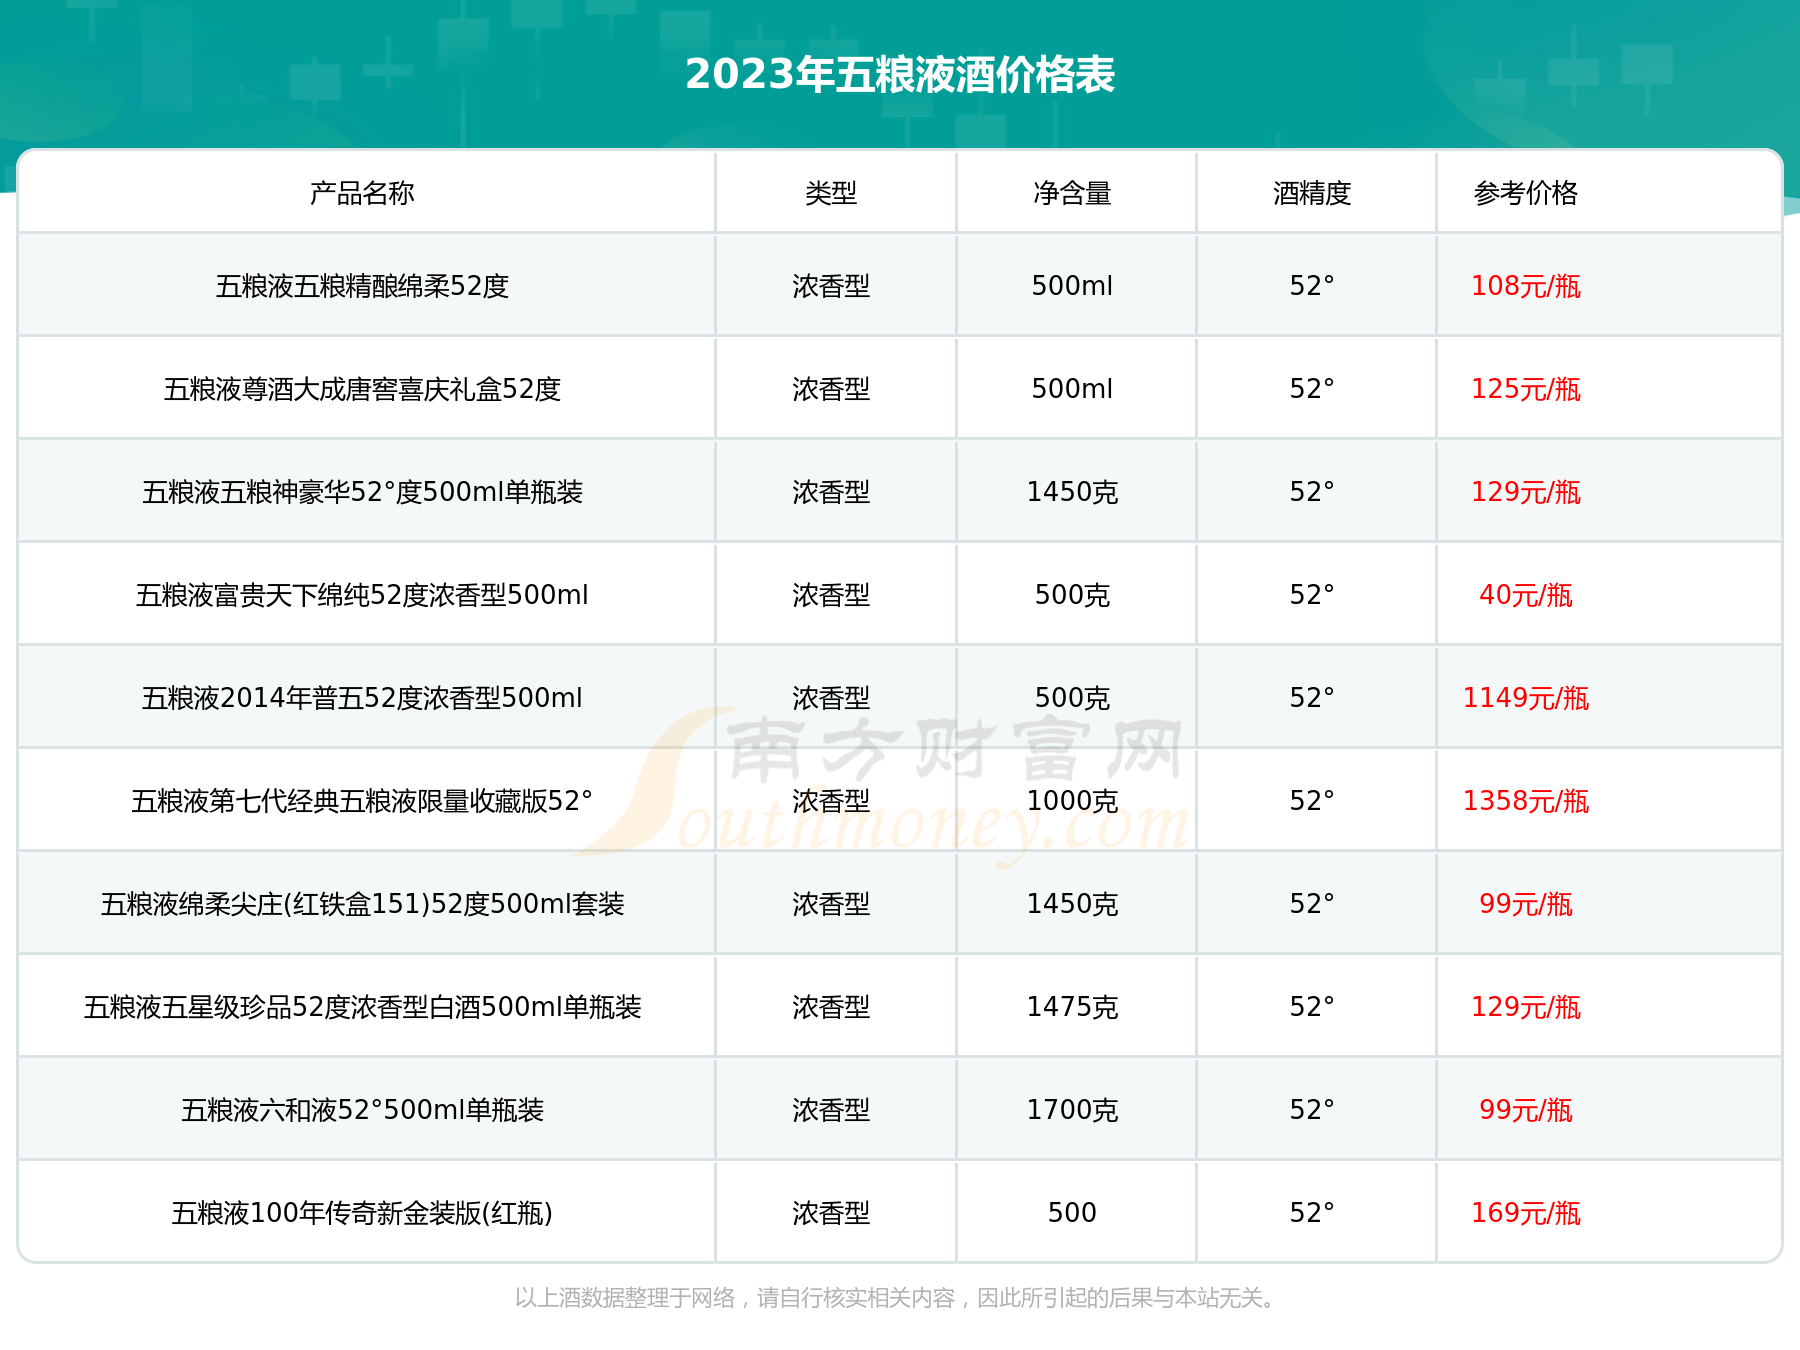Select the price 169元/瓶
1800x1350 pixels.
coord(1526,1213)
